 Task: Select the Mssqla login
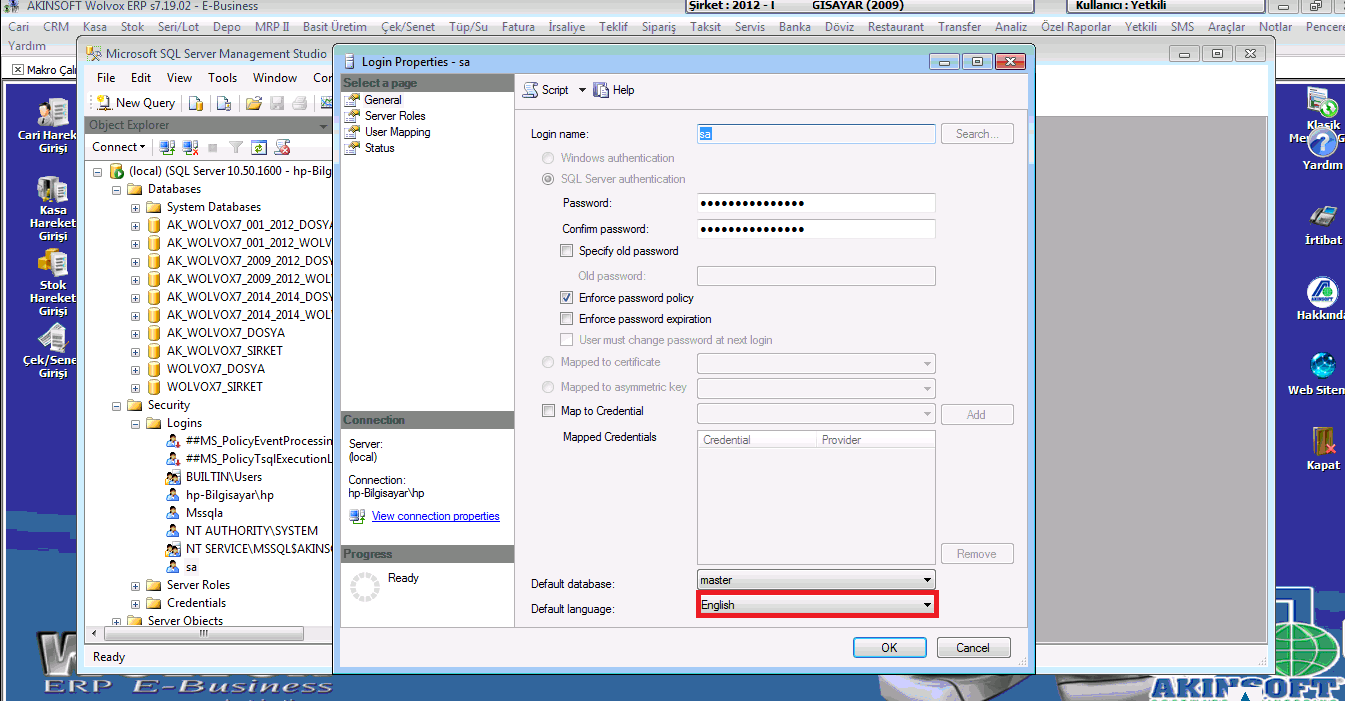(x=204, y=513)
